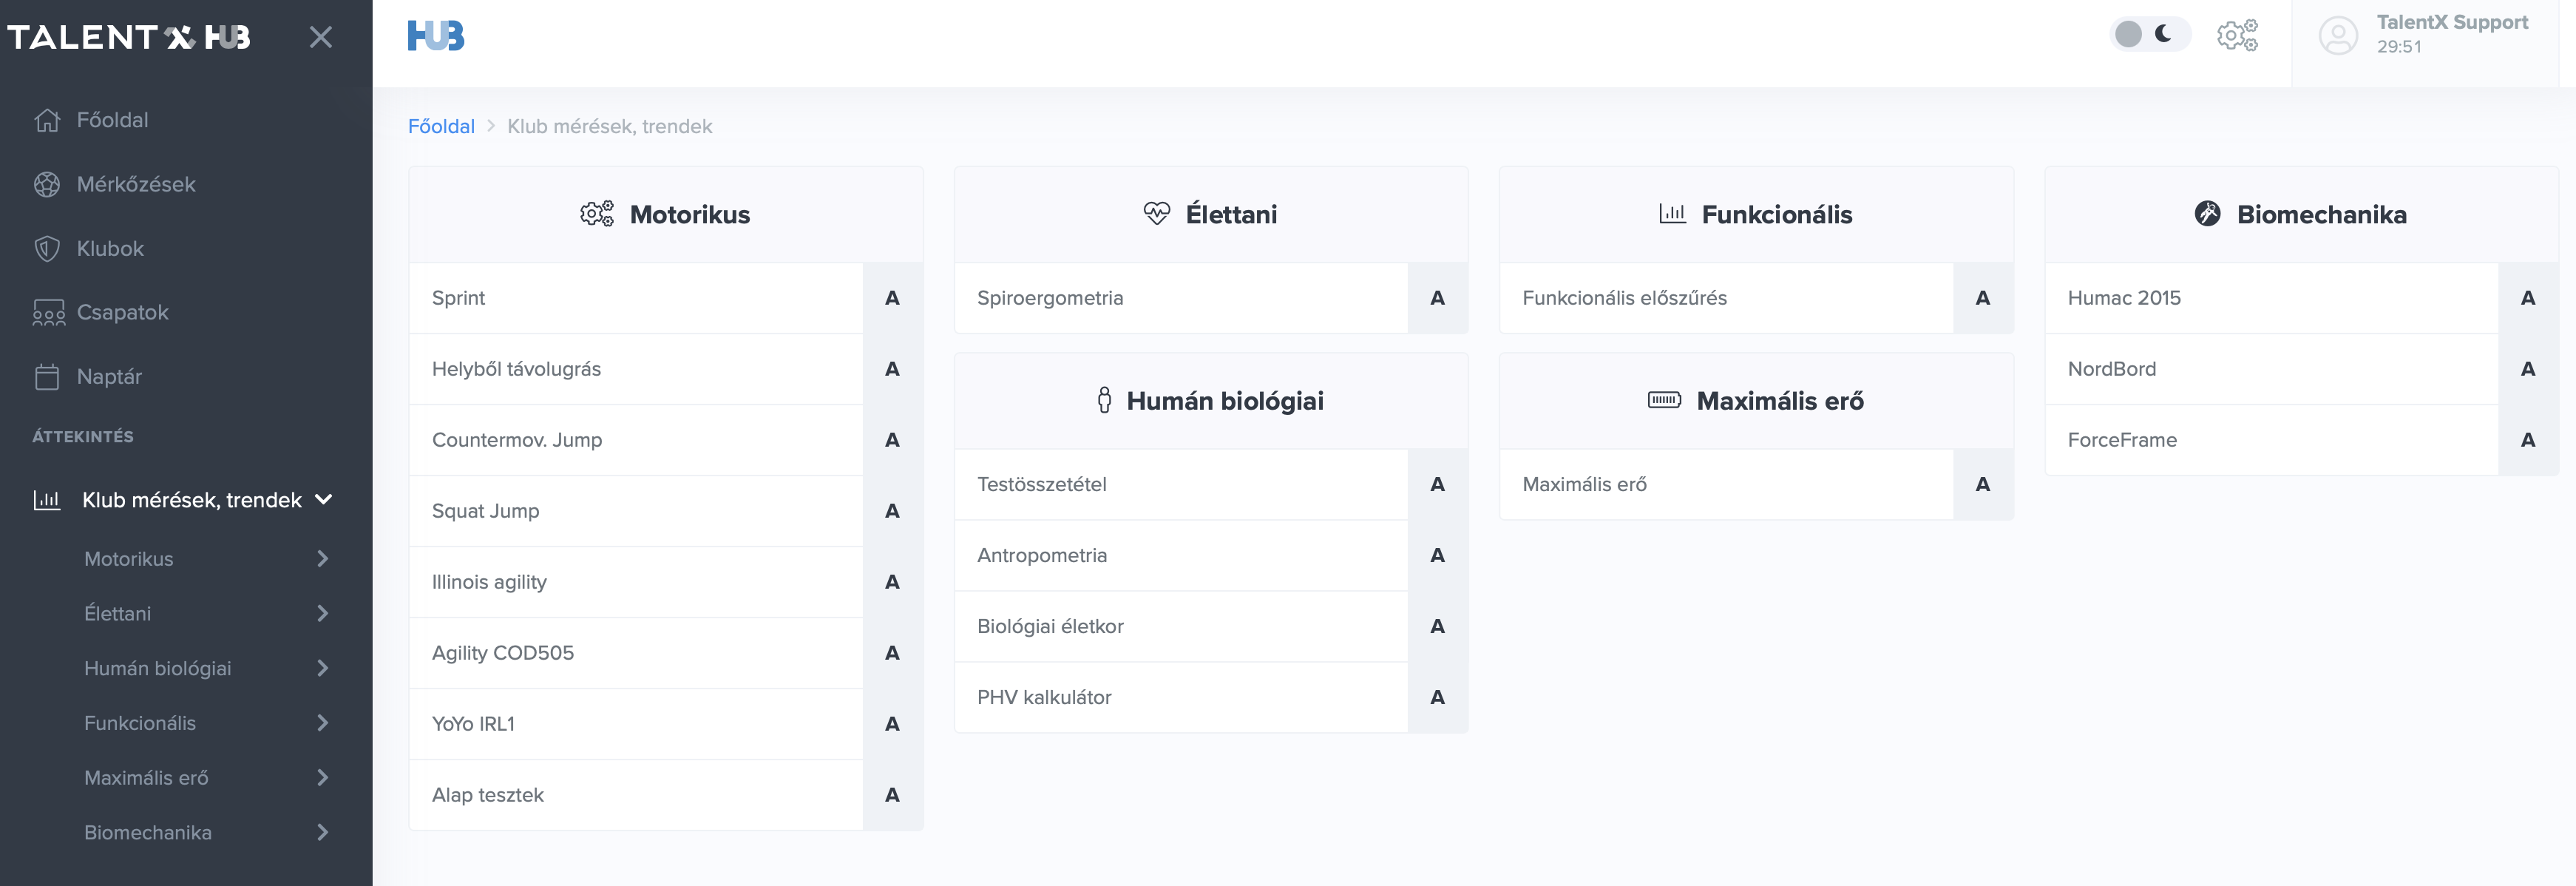Open Naptár calendar menu item
The width and height of the screenshot is (2576, 886).
coord(109,377)
